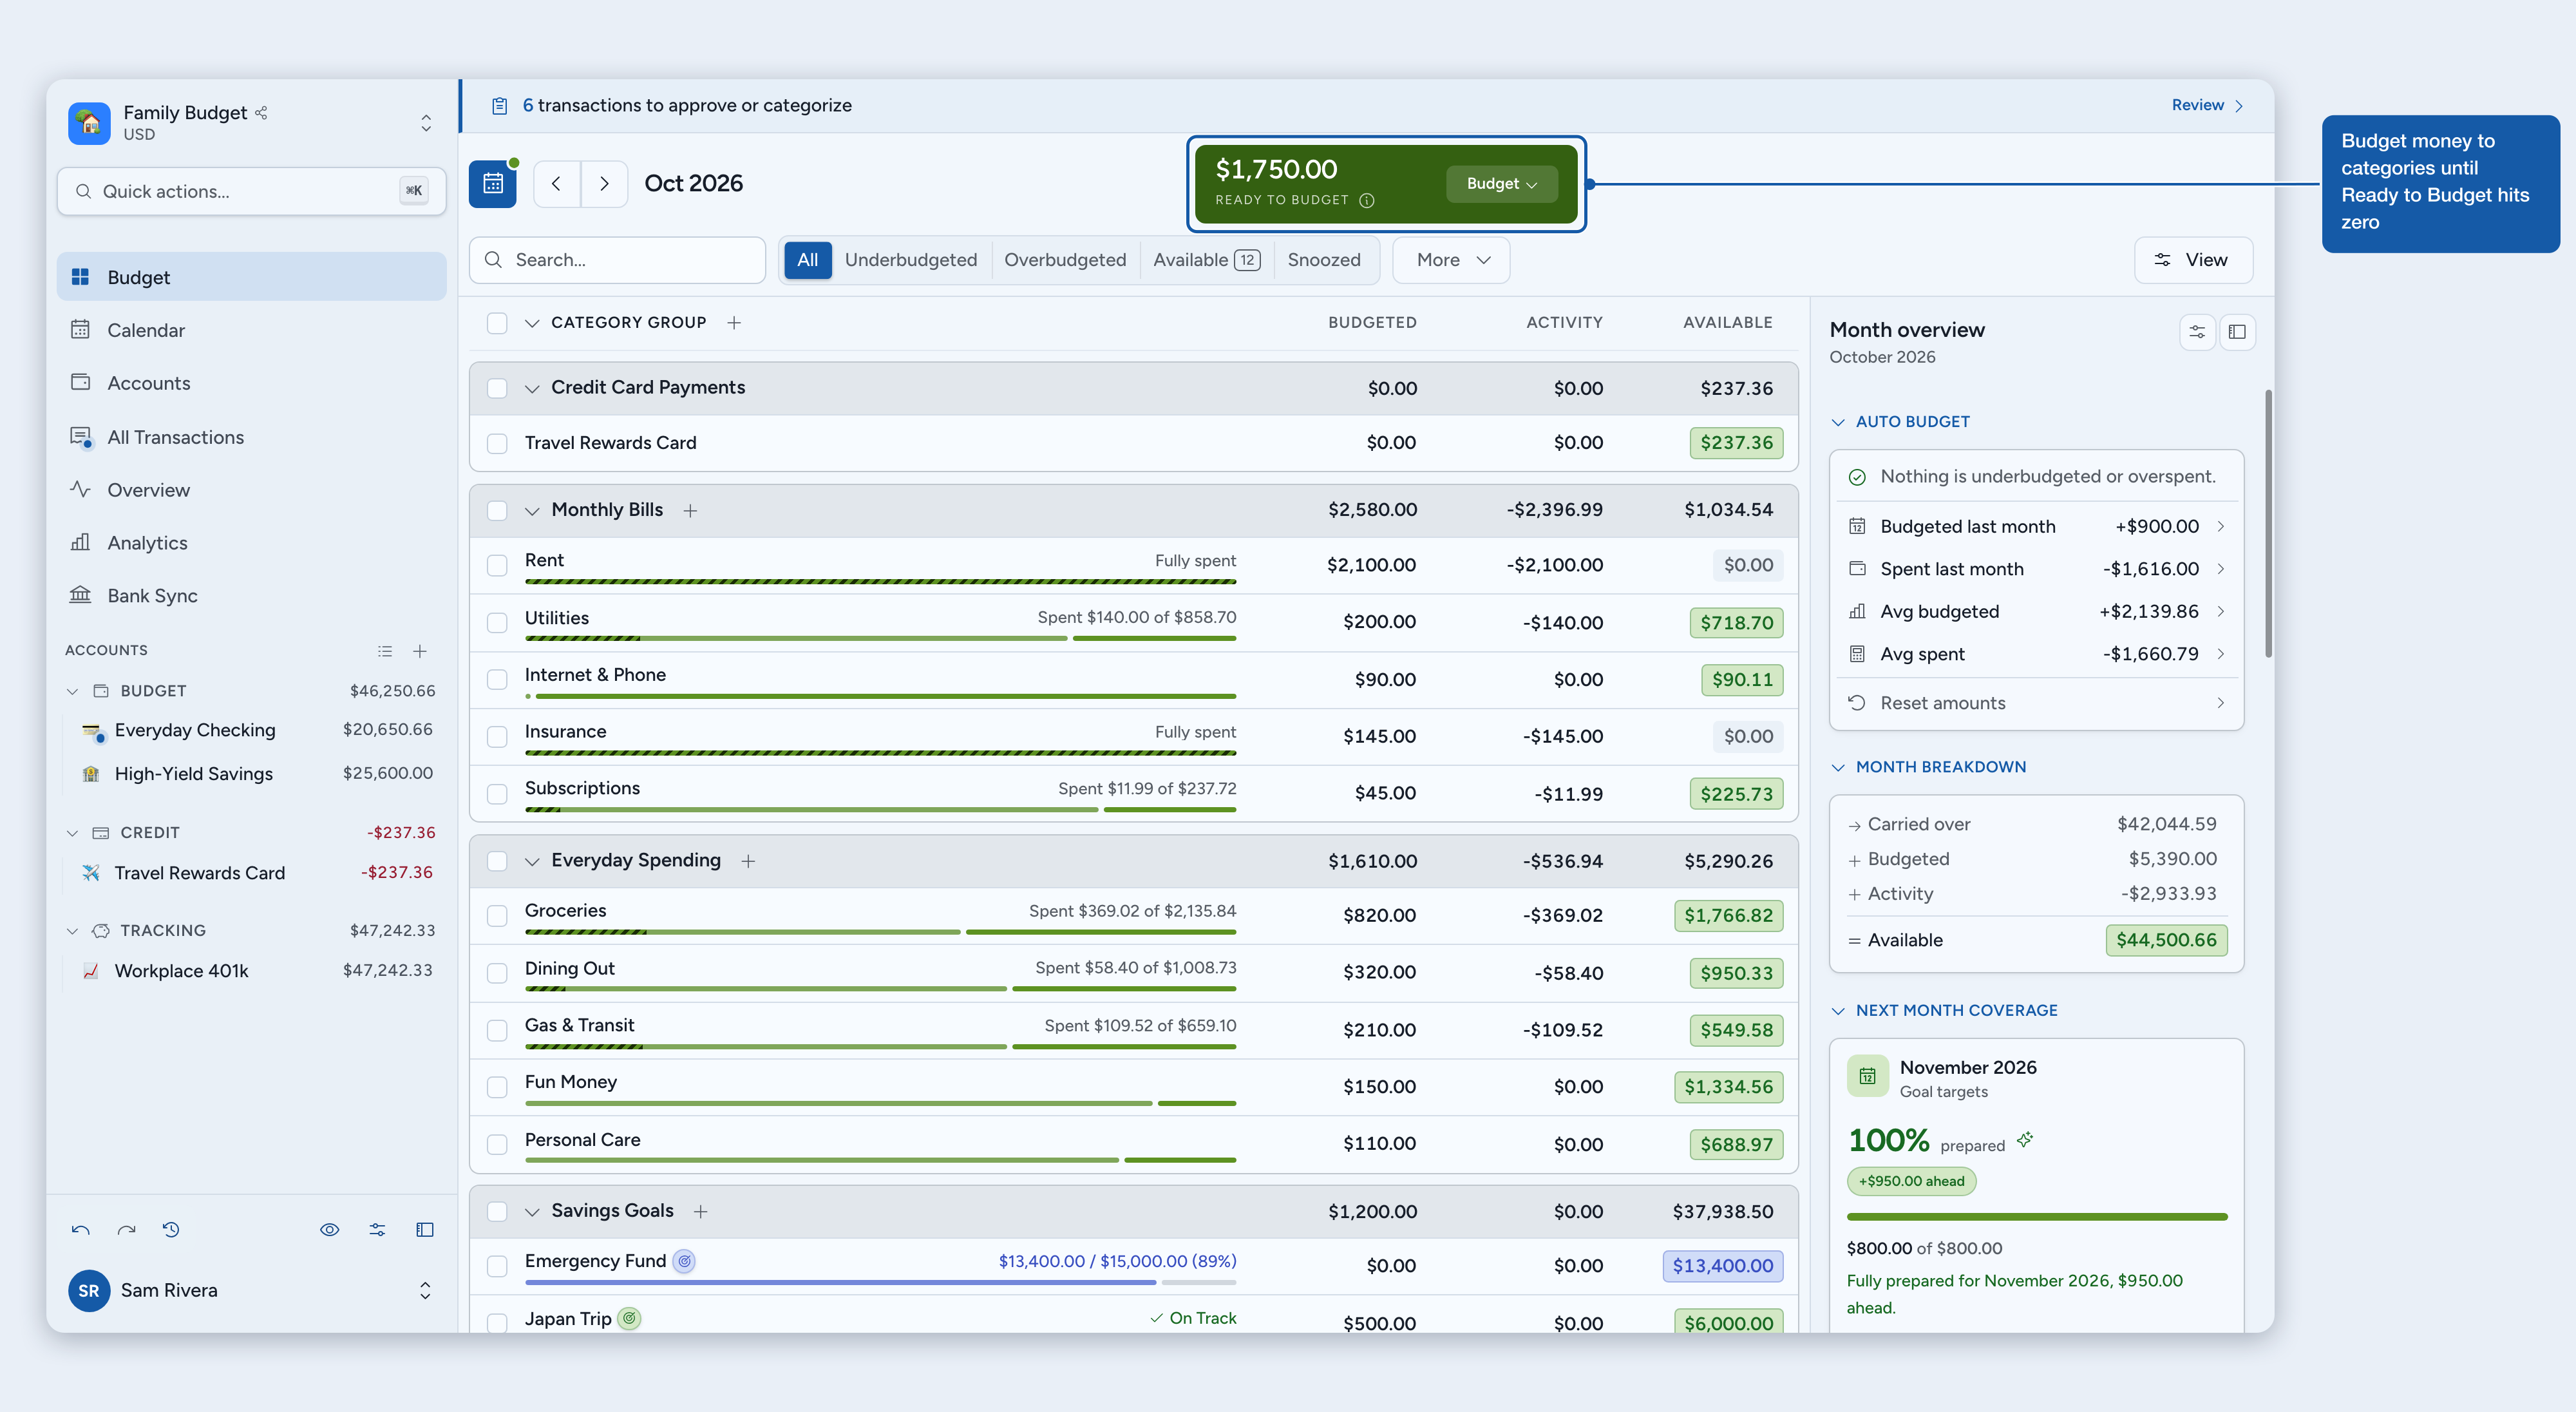This screenshot has height=1412, width=2576.
Task: Click the accounts list reorder icon
Action: (x=385, y=651)
